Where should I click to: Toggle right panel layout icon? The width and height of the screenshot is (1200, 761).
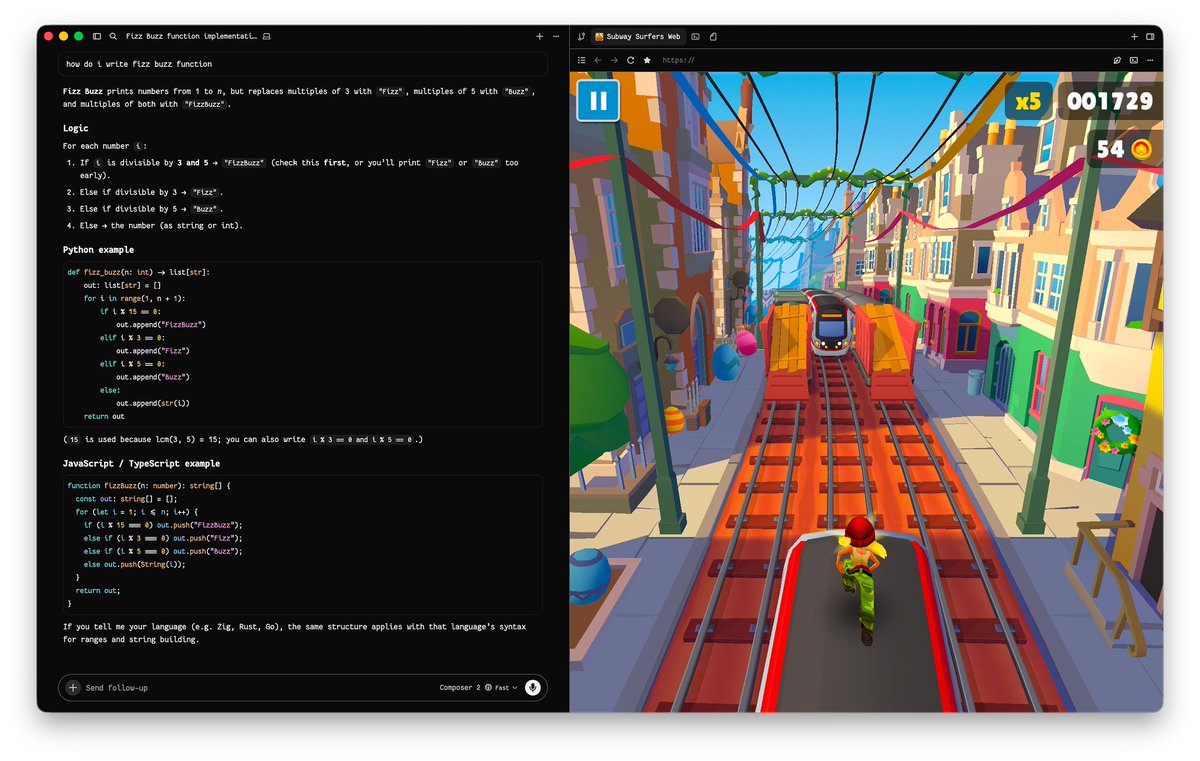pyautogui.click(x=1150, y=36)
